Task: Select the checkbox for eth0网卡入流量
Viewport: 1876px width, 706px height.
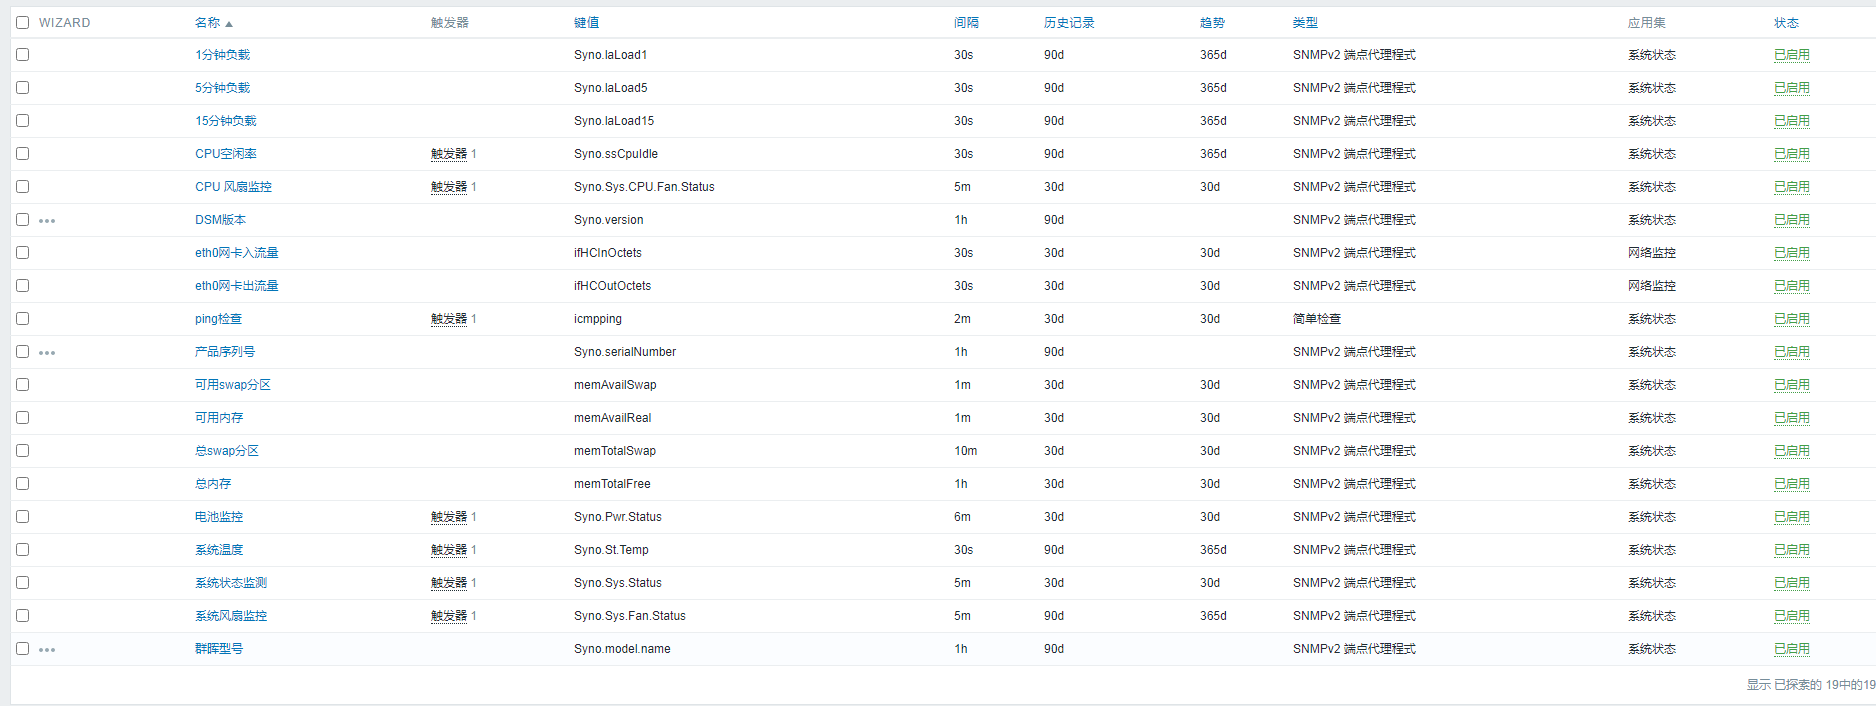Action: click(22, 253)
